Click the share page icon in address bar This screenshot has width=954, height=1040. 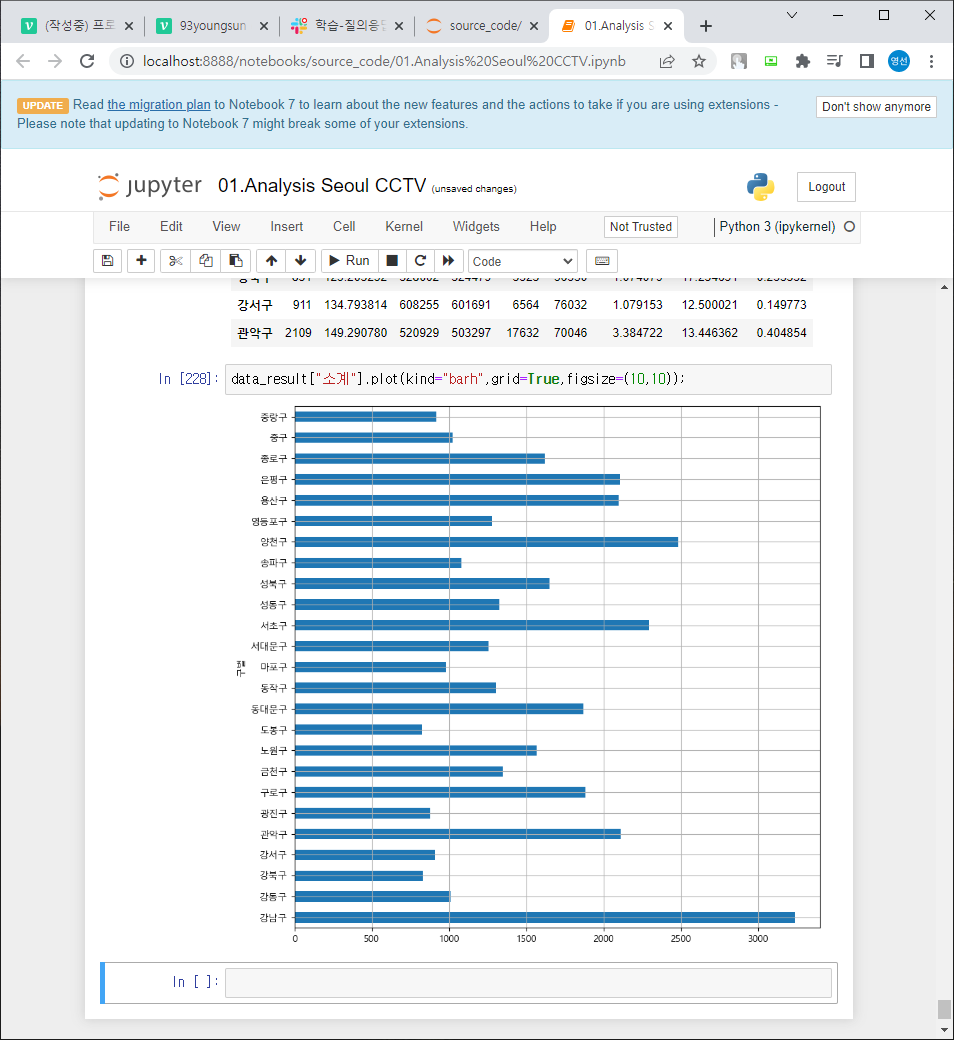click(x=667, y=62)
